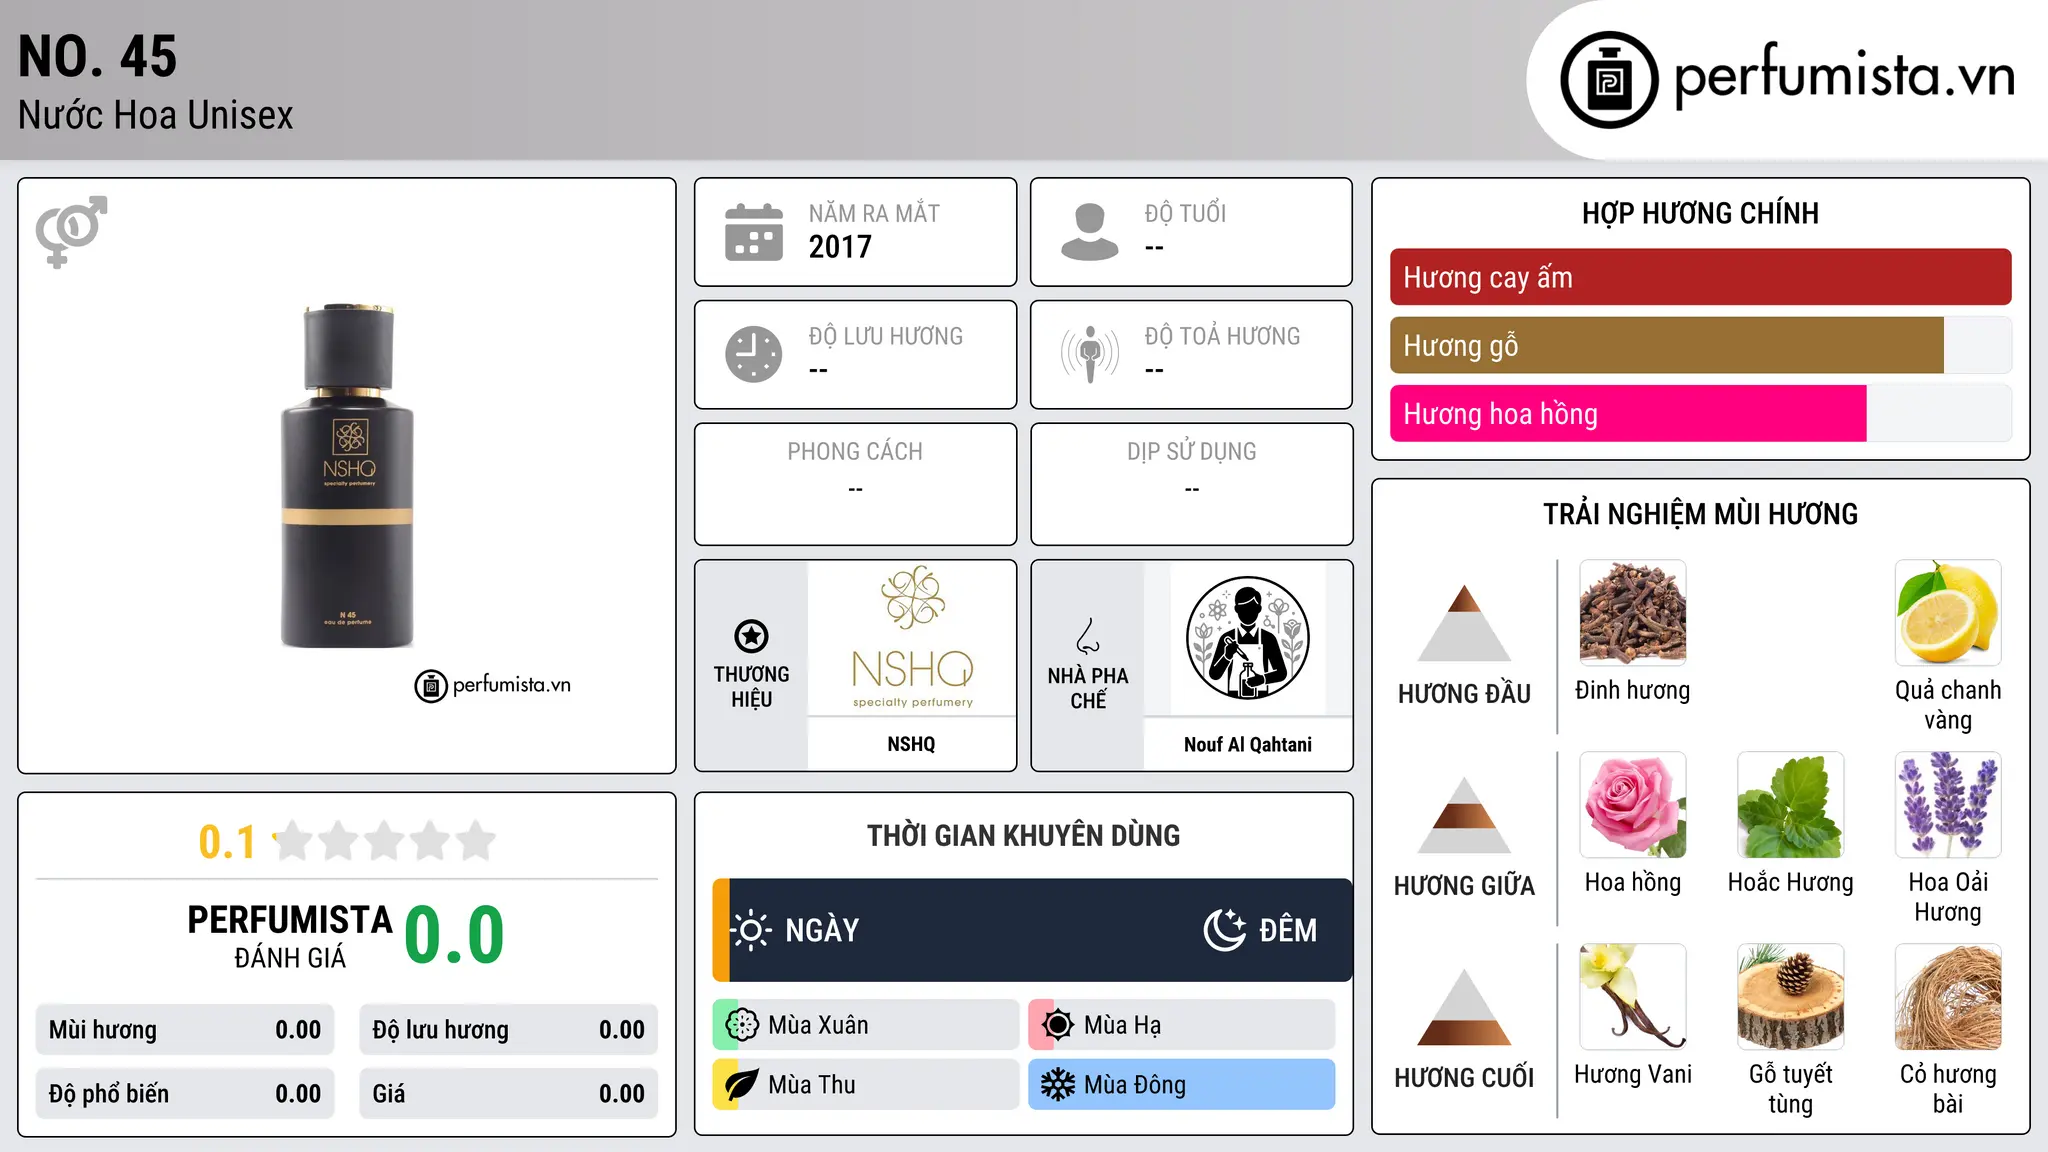
Task: Select the Mùa Hạ season bar
Action: (x=1182, y=1025)
